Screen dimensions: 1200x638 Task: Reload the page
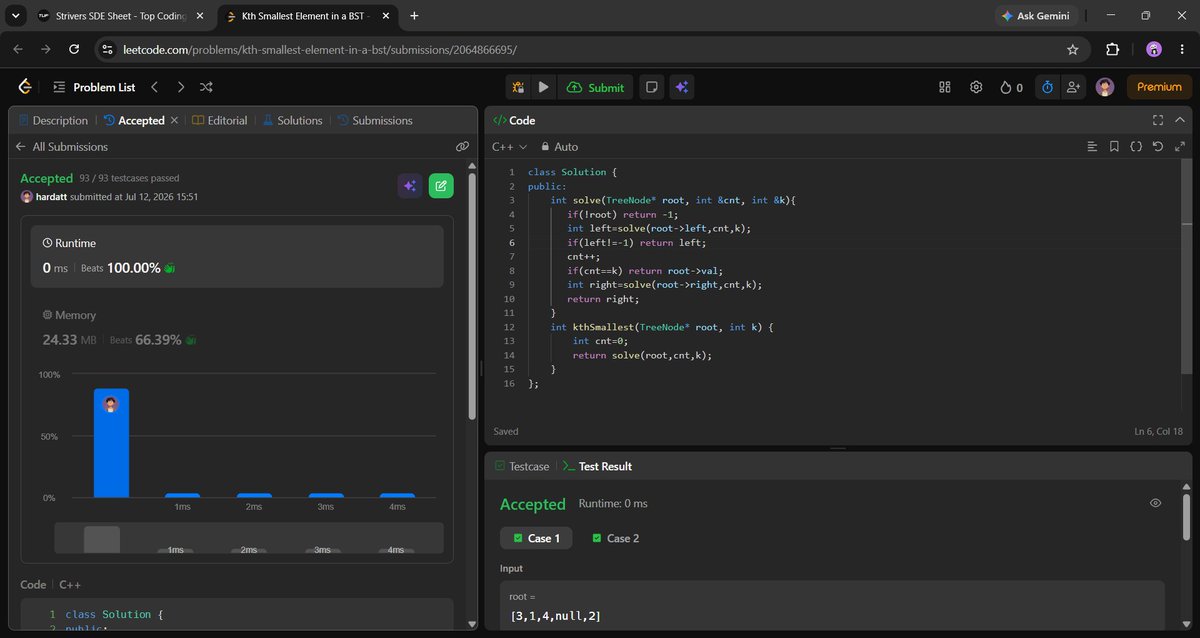74,49
